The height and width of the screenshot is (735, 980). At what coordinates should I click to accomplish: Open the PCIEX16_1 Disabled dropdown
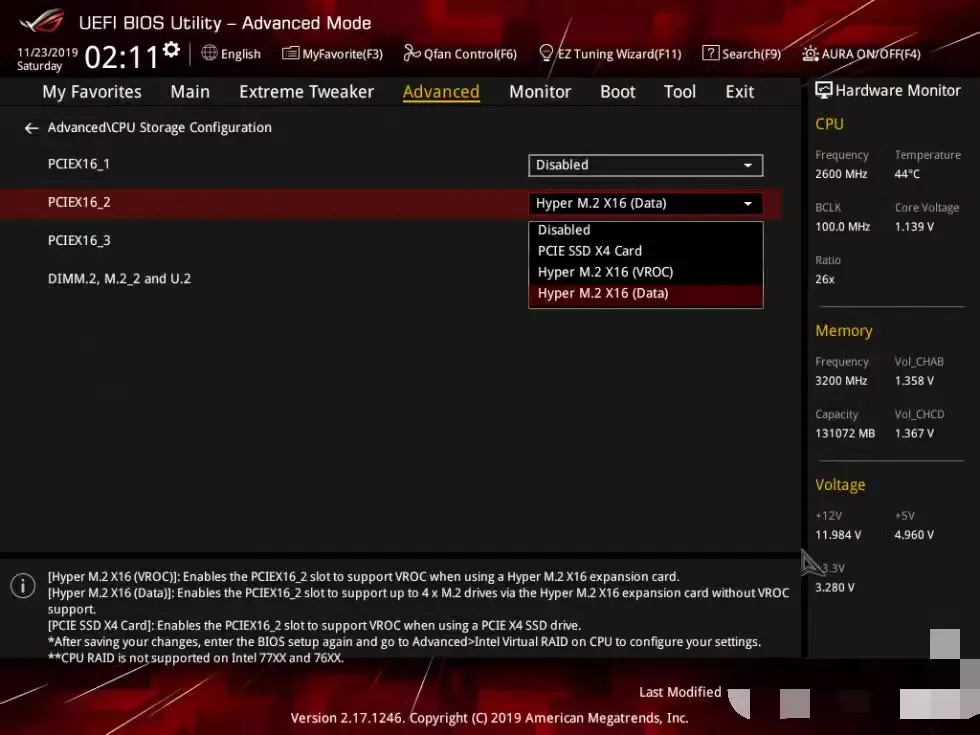click(646, 165)
